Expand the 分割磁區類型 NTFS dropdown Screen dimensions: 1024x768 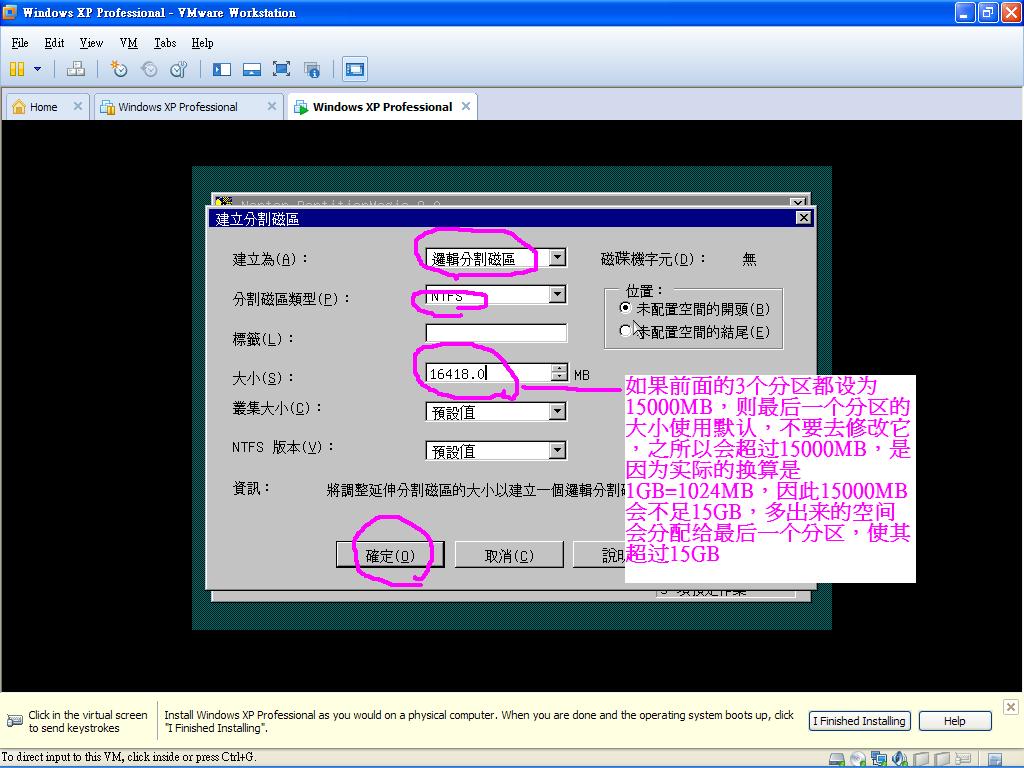click(x=557, y=295)
